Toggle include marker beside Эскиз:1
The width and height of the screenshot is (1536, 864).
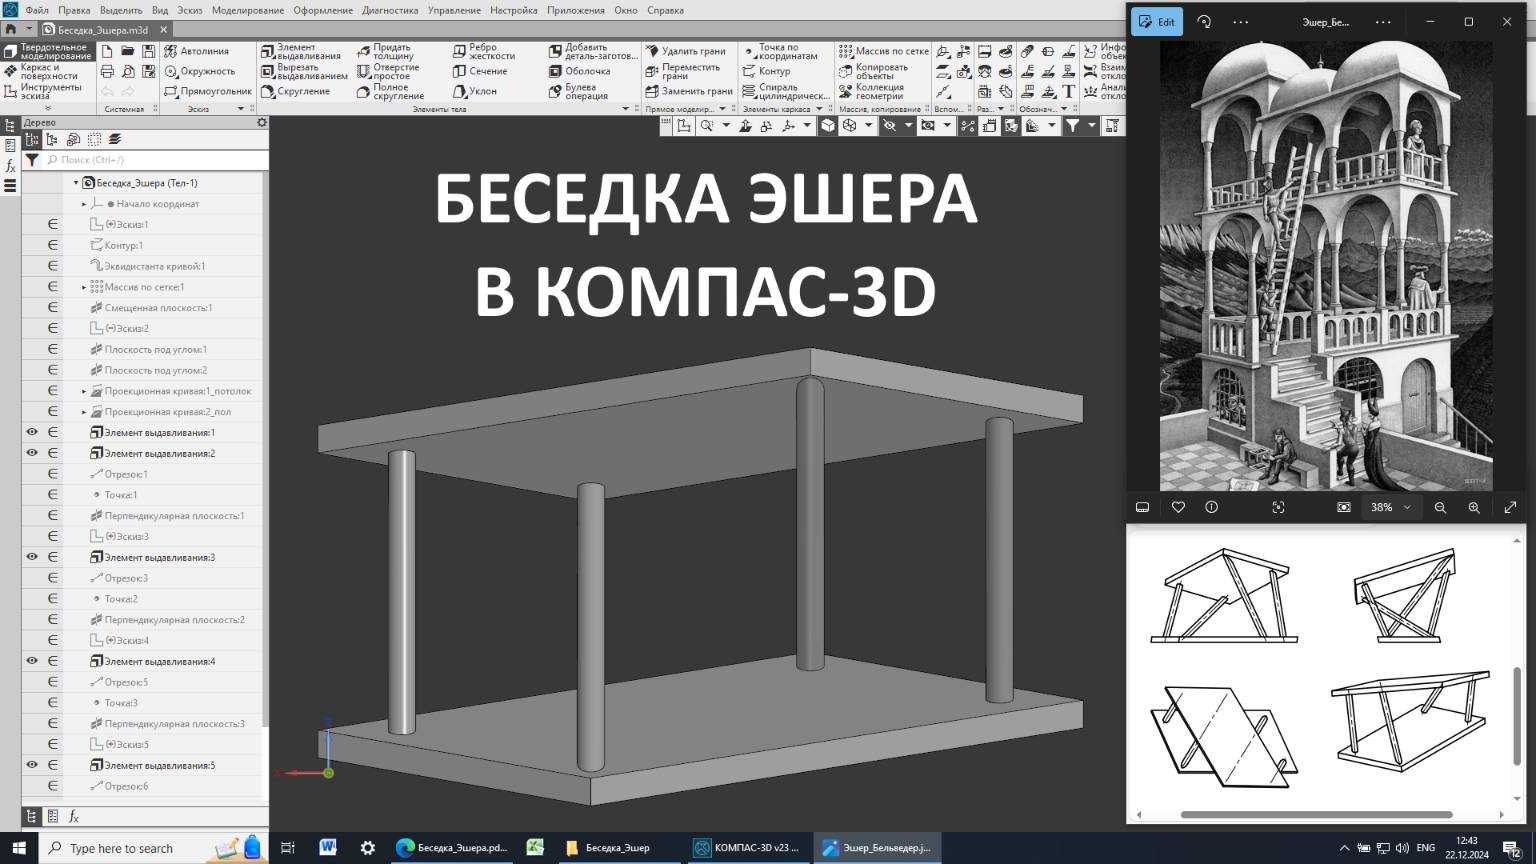point(53,224)
